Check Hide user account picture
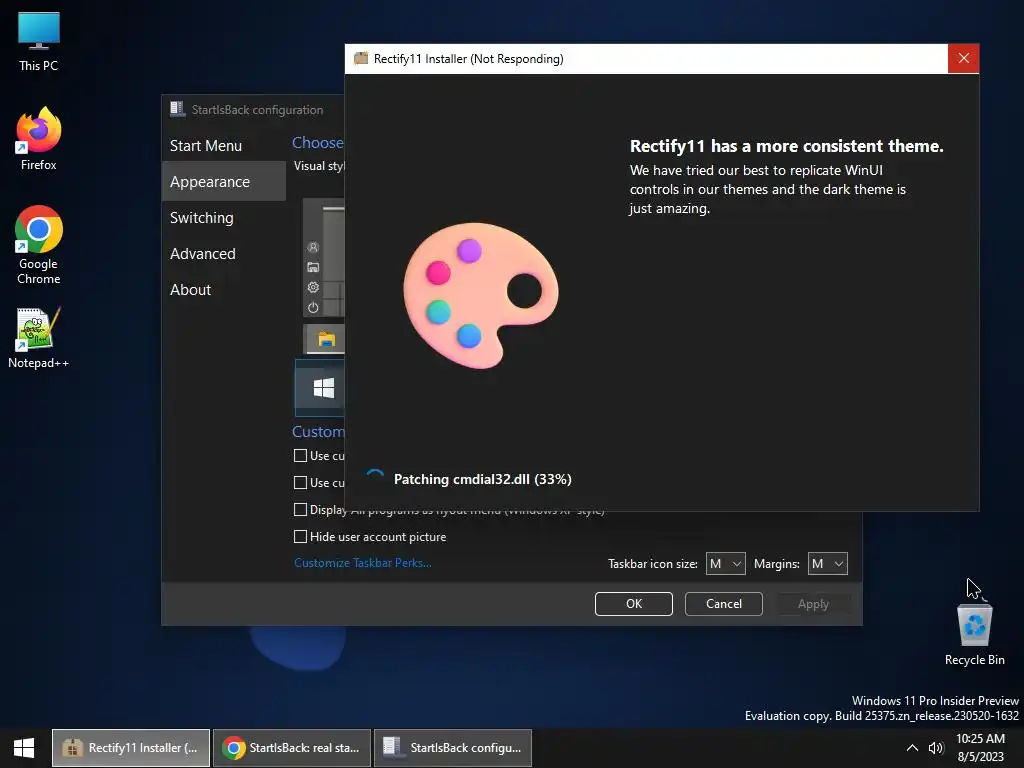The height and width of the screenshot is (768, 1024). click(300, 537)
